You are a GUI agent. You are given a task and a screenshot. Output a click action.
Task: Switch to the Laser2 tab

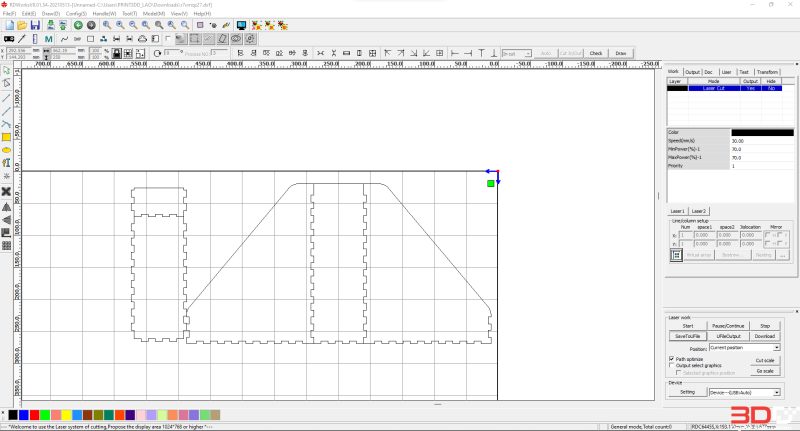698,211
